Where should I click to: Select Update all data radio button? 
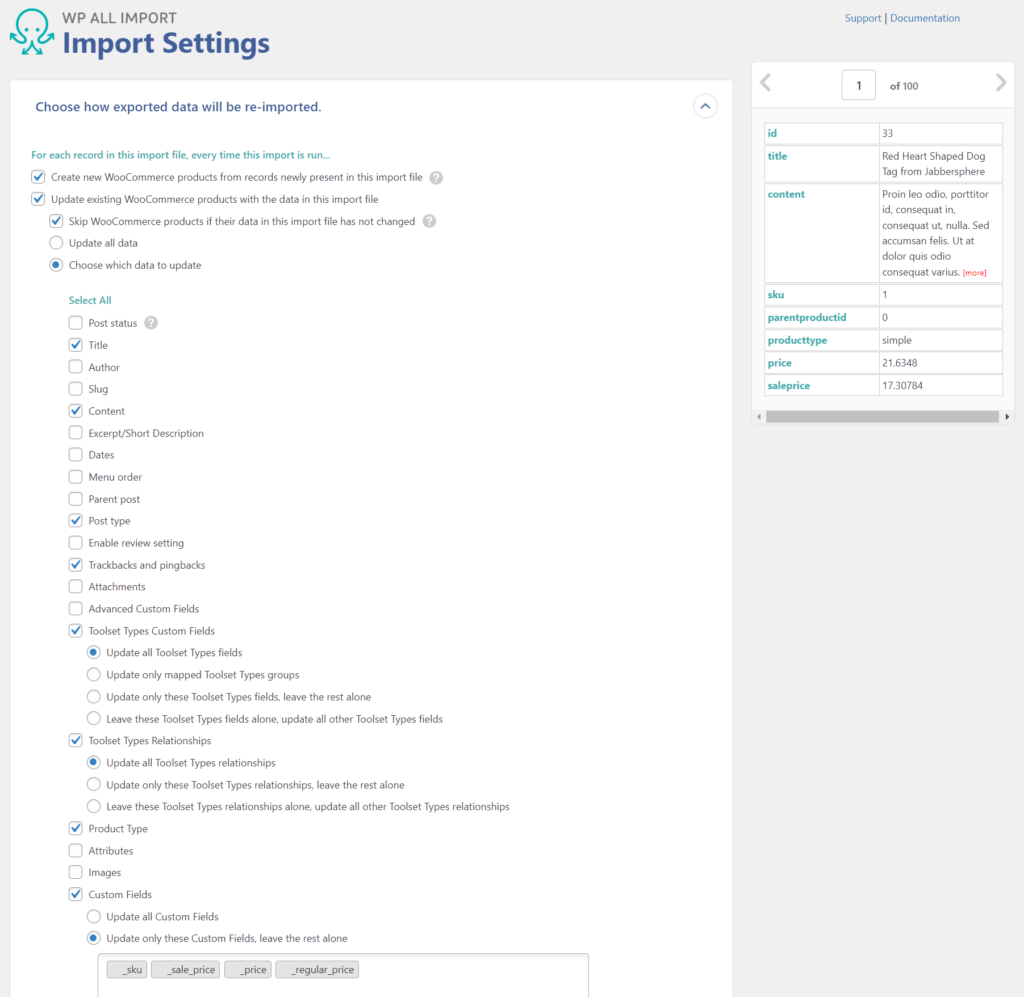[56, 243]
